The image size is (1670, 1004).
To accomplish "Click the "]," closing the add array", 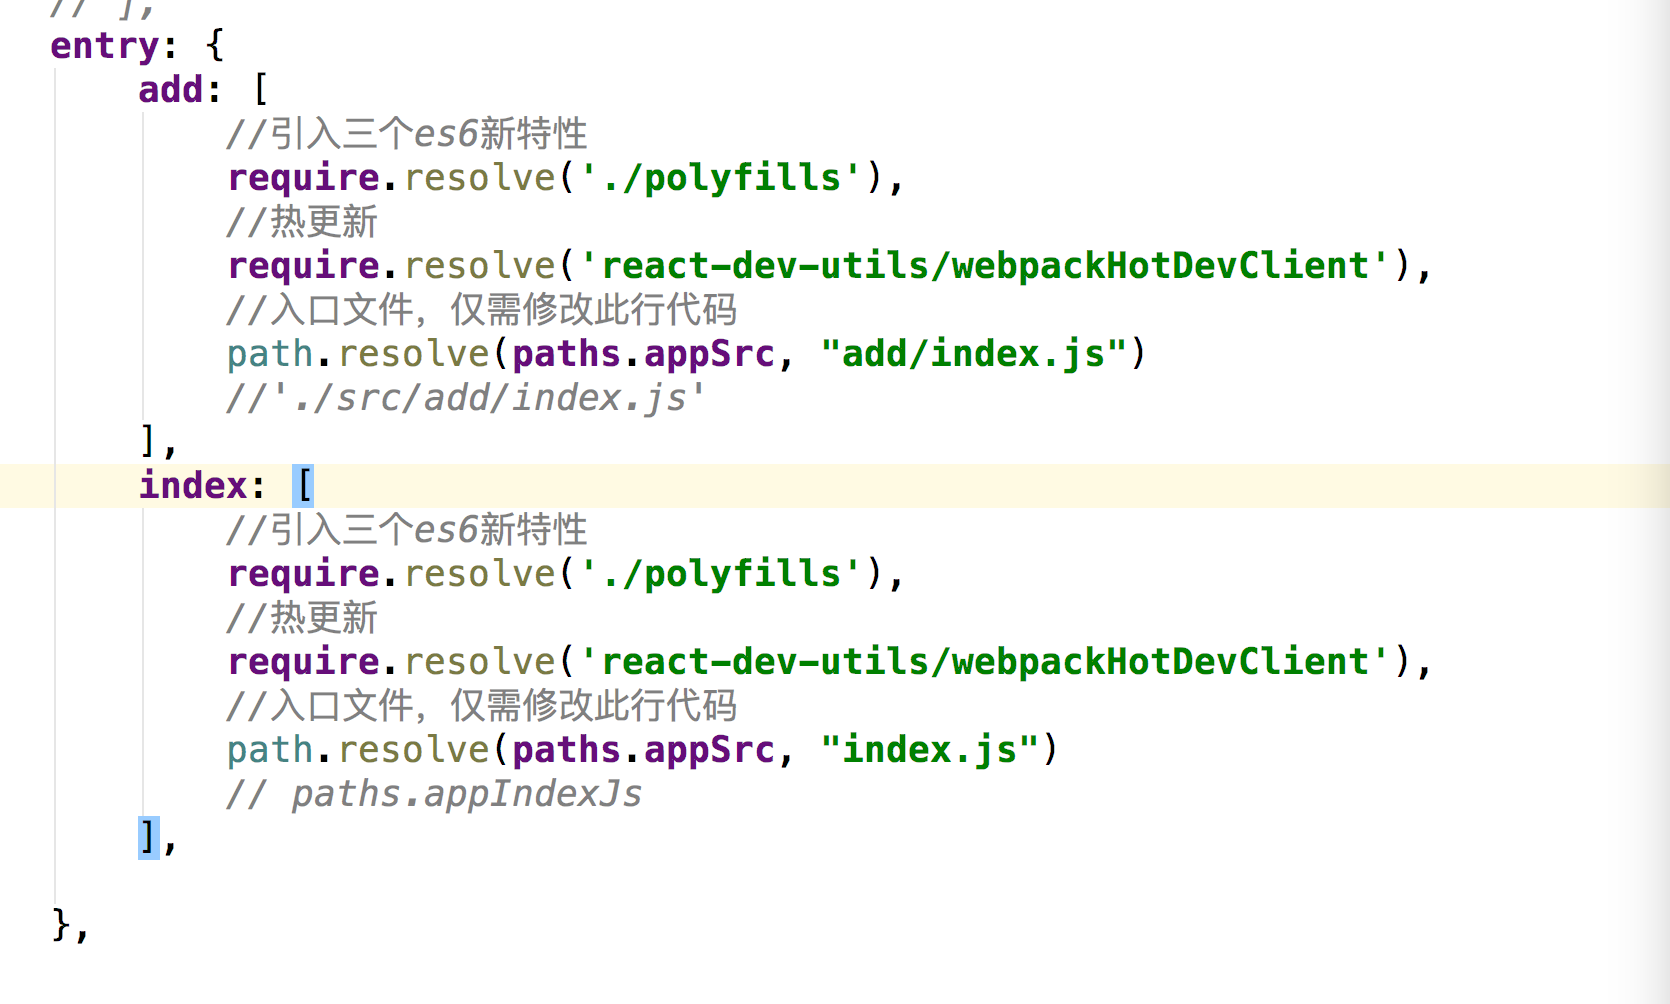I will pos(158,442).
